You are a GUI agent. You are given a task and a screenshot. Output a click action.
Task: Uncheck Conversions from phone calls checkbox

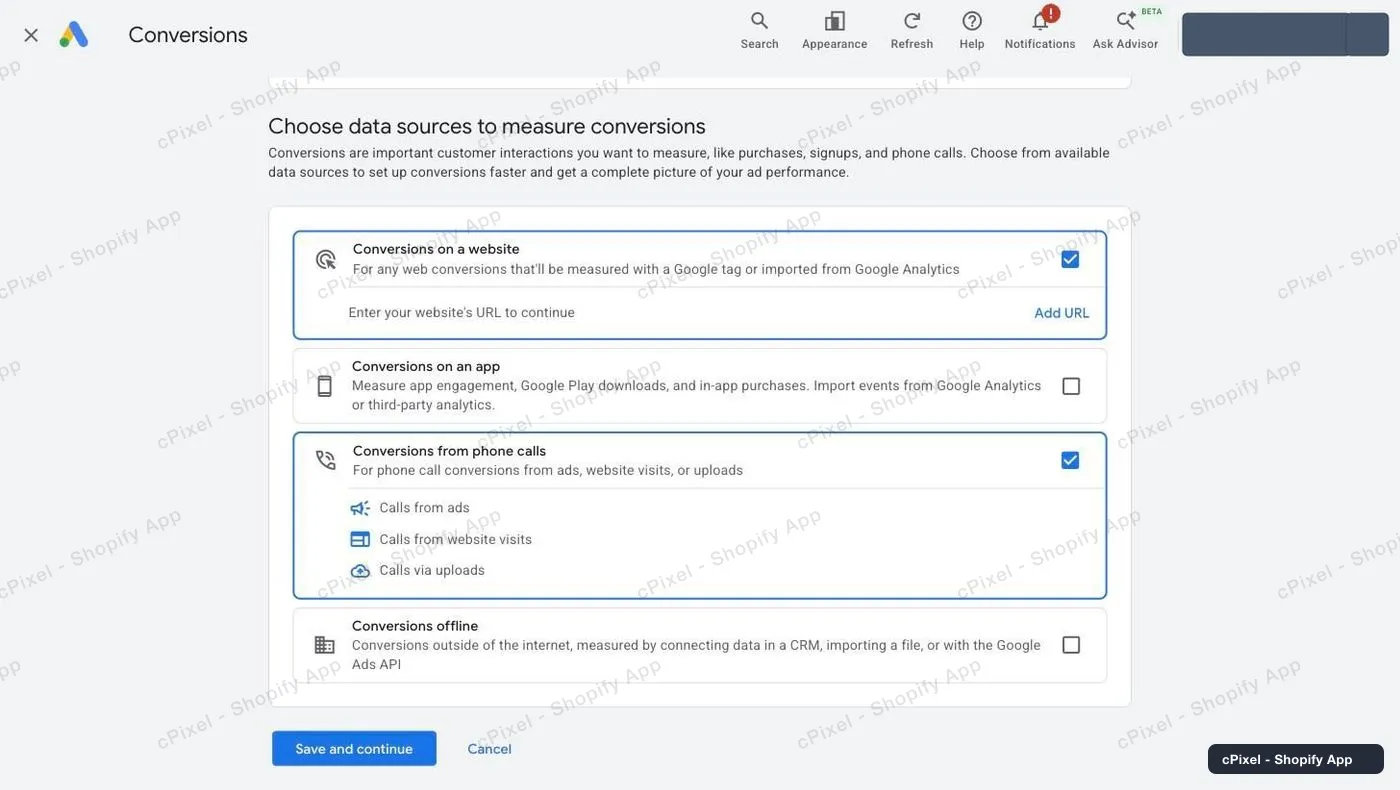1070,460
